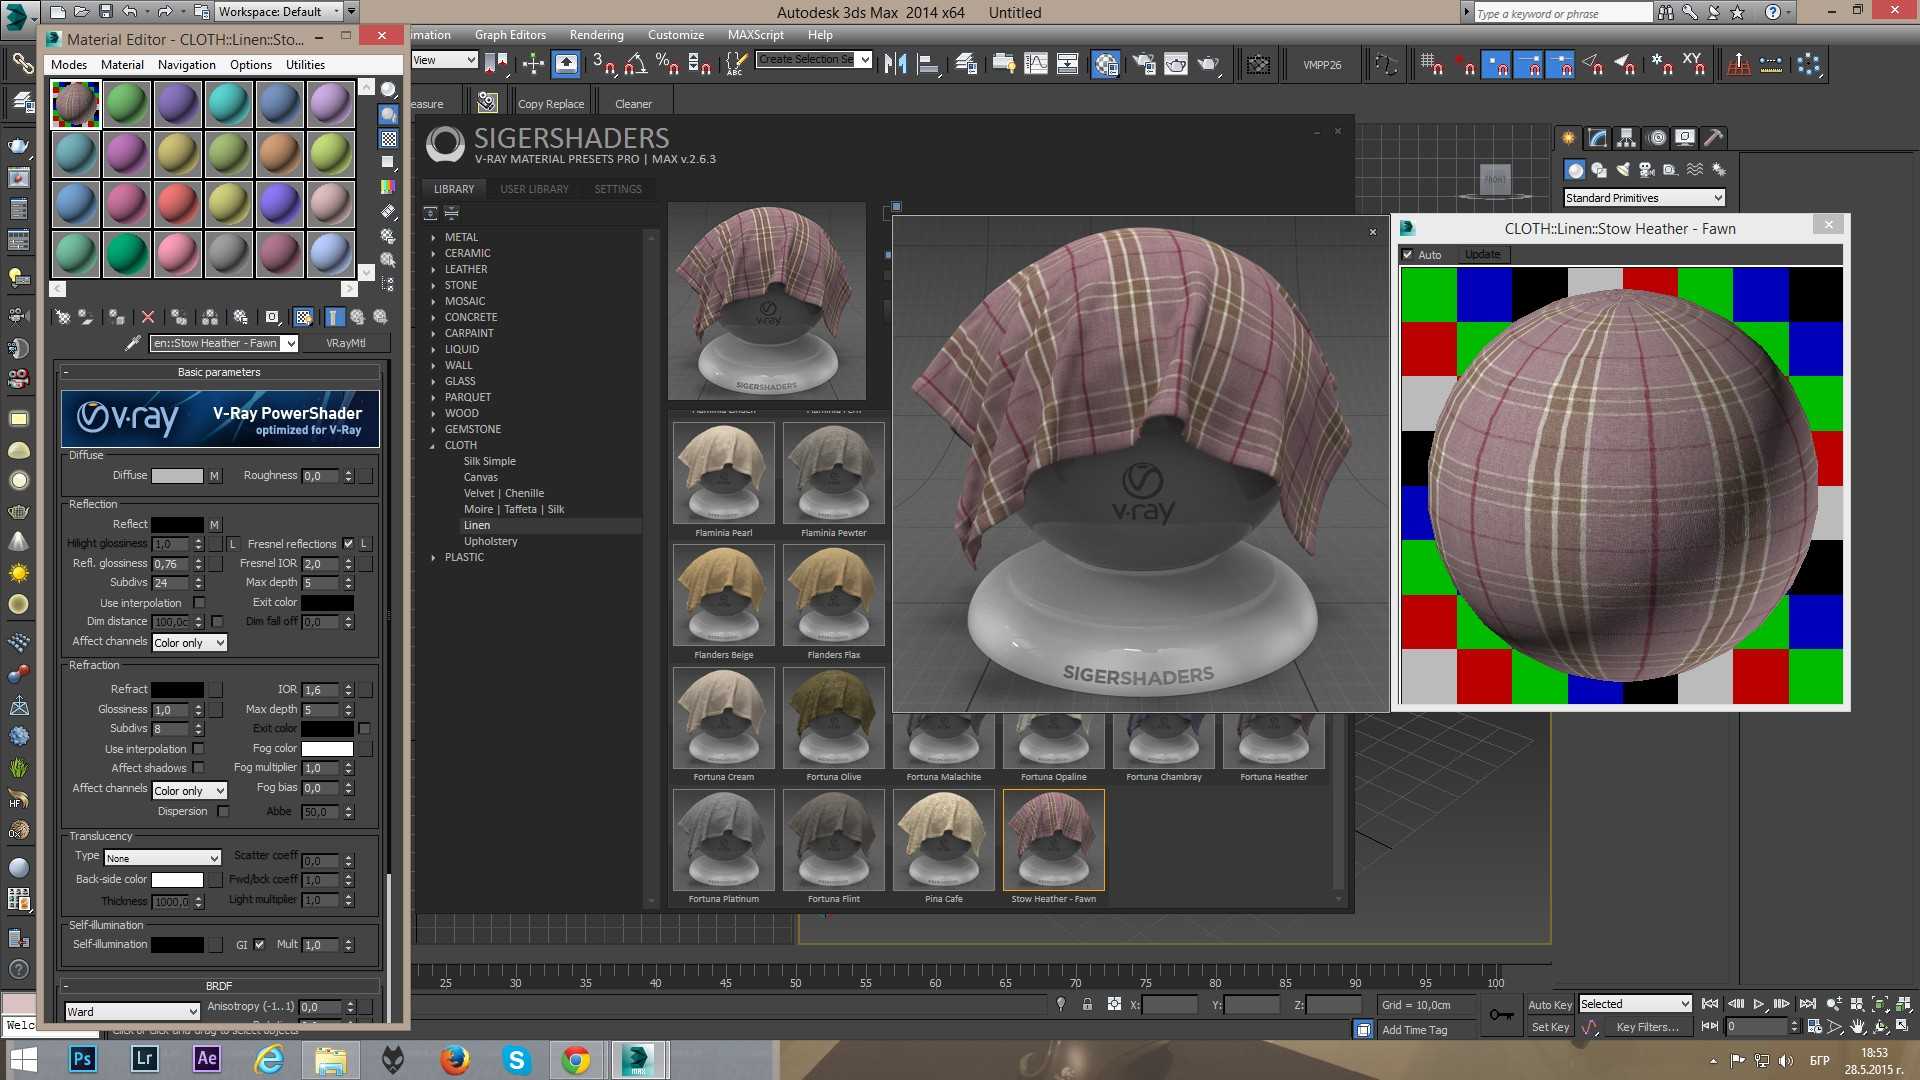This screenshot has width=1920, height=1080.
Task: Open Render Setup teapot icon
Action: point(1144,64)
